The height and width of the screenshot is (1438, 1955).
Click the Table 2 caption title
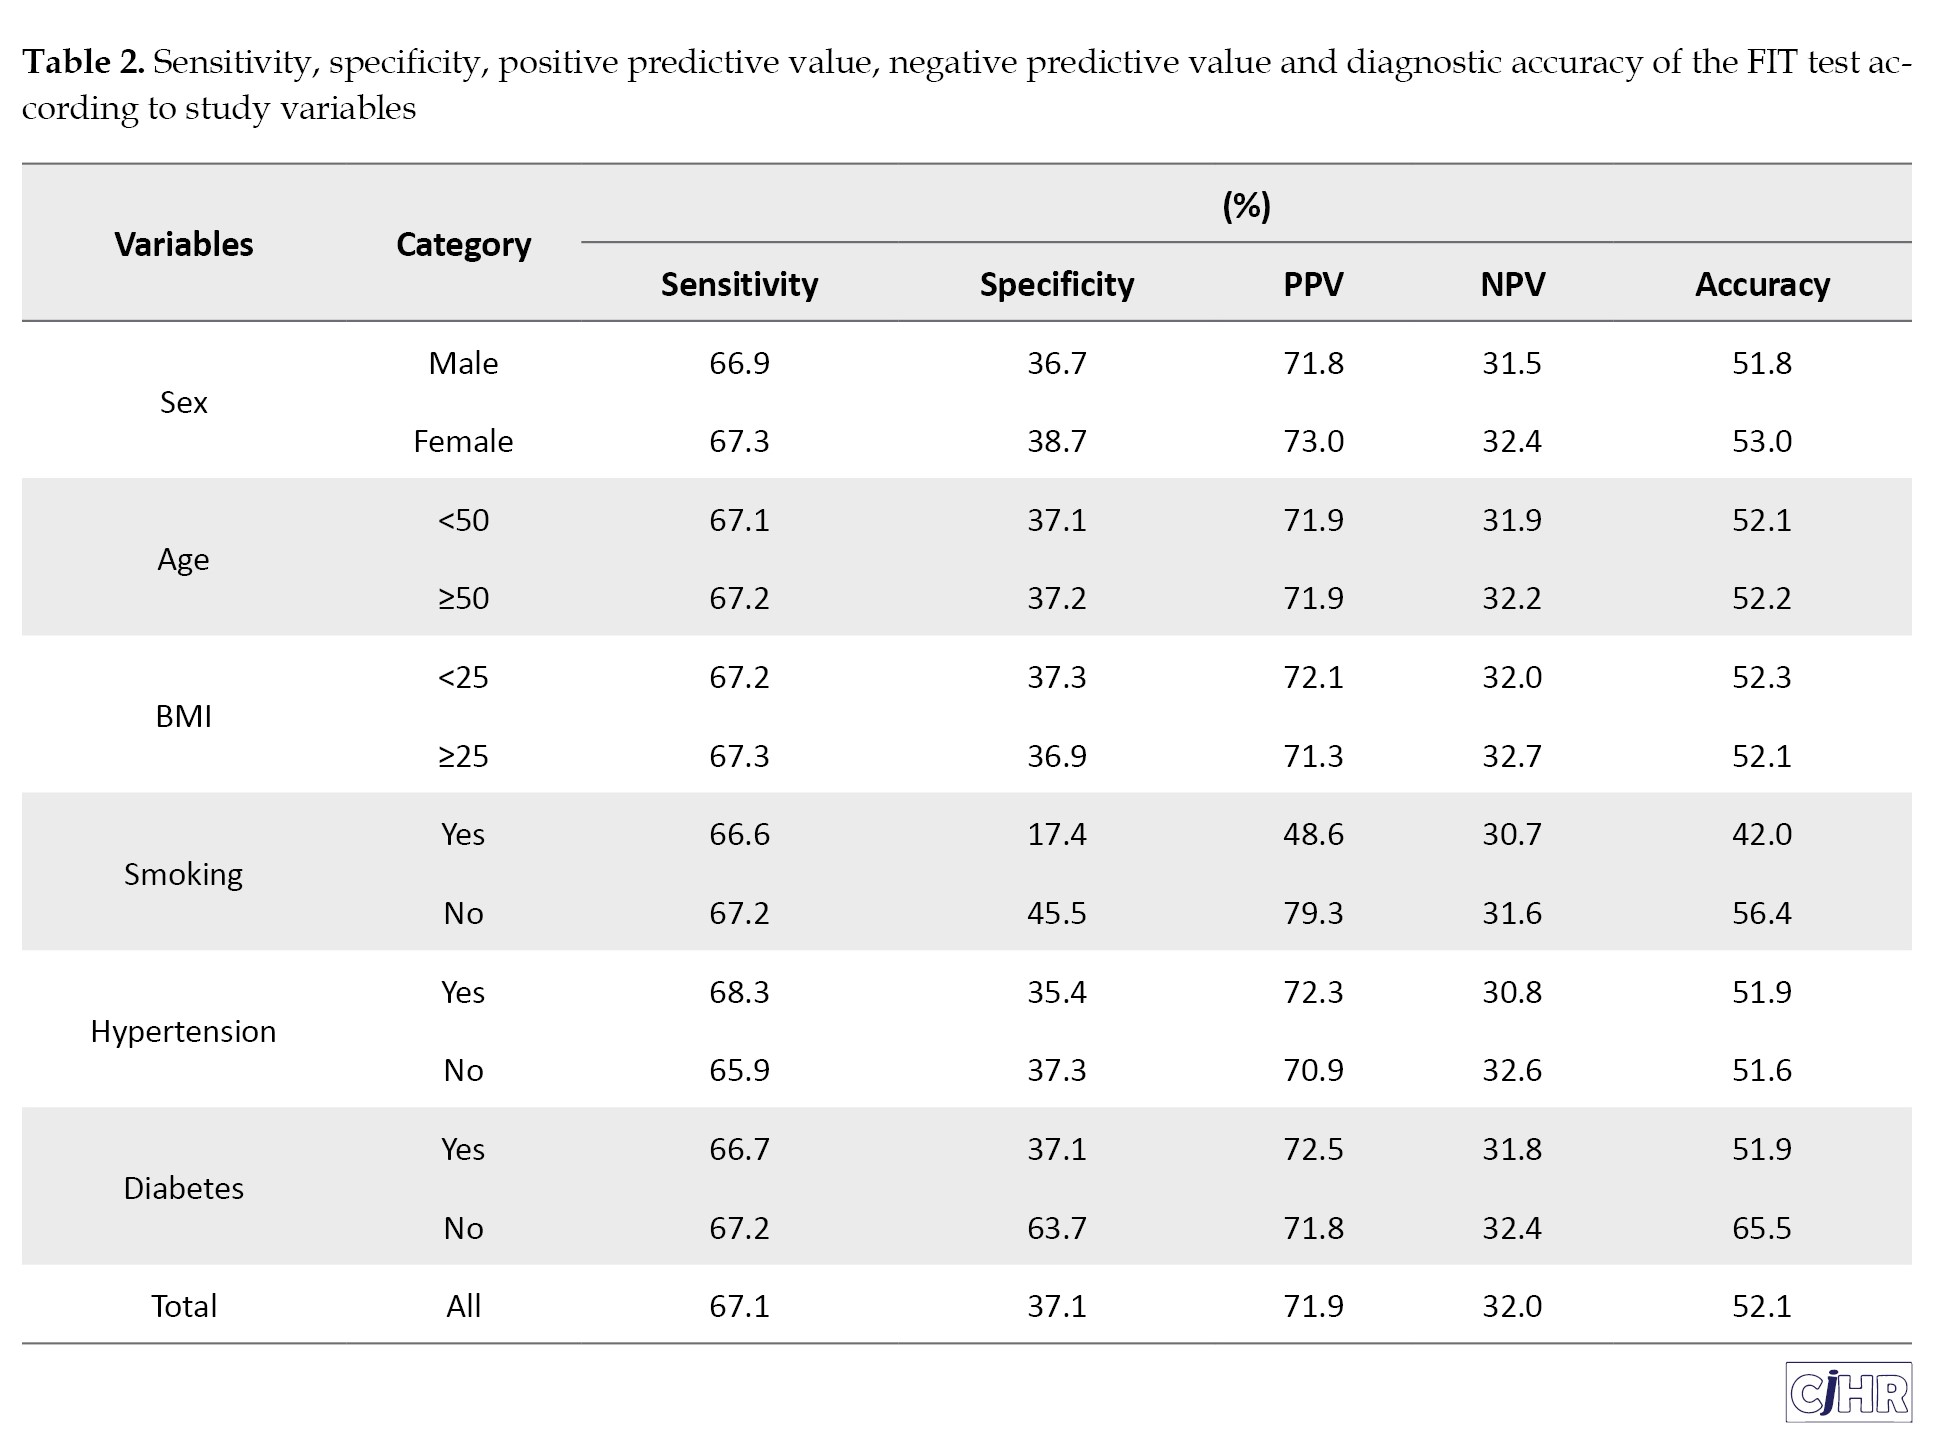[83, 63]
